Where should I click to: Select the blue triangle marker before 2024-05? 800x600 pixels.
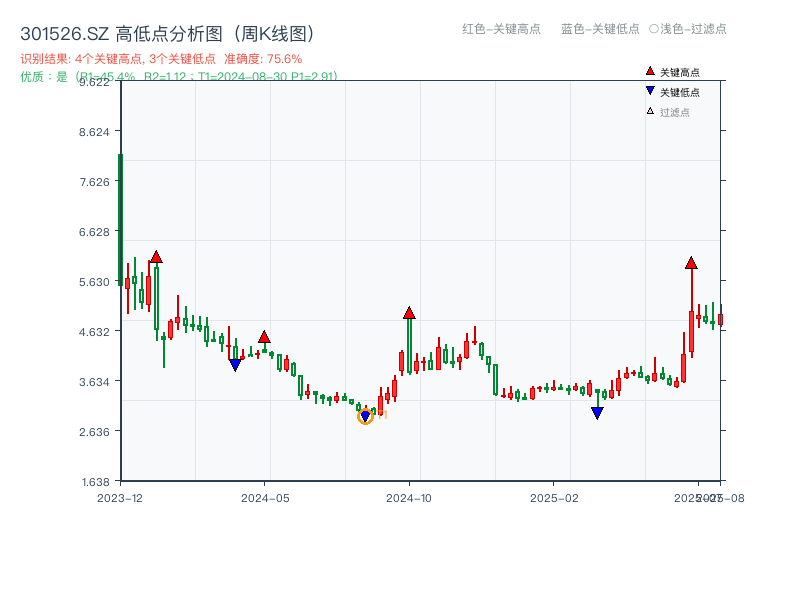click(x=235, y=364)
